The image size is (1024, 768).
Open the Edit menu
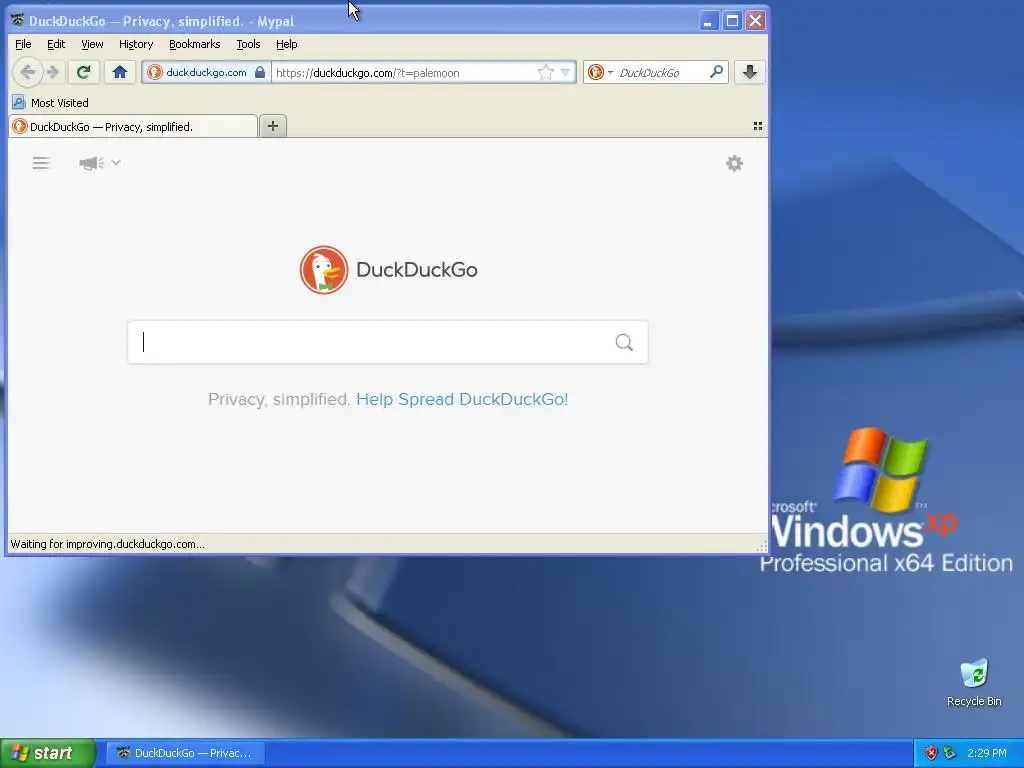[x=56, y=44]
